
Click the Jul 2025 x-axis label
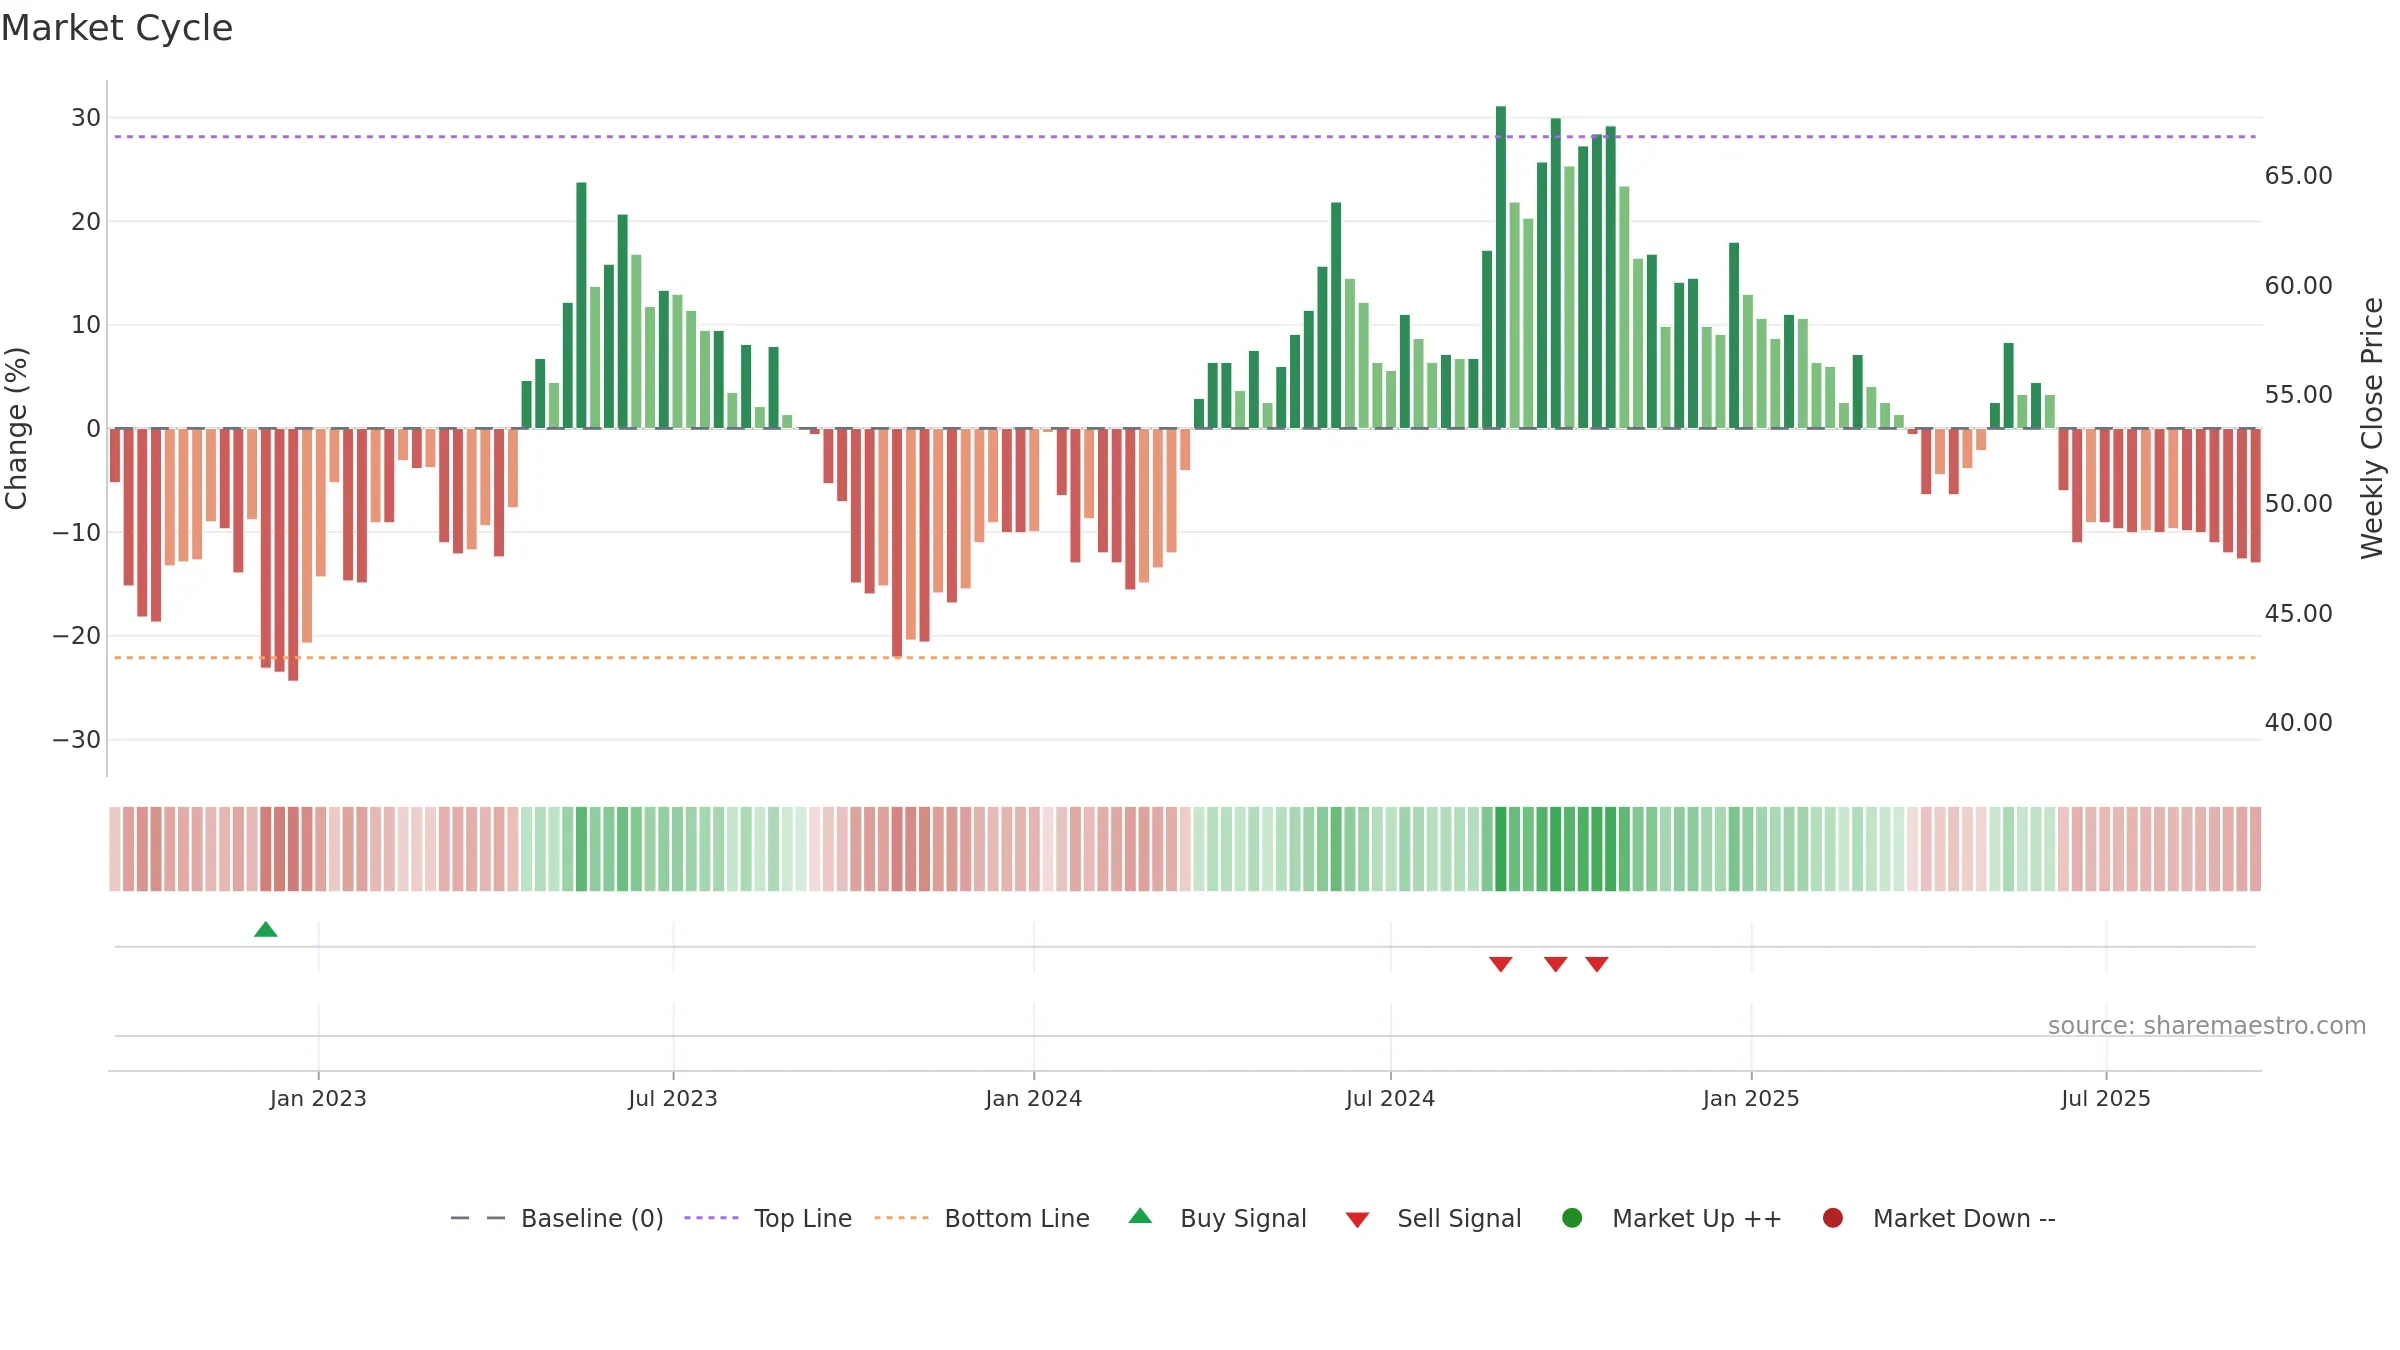coord(2106,1098)
